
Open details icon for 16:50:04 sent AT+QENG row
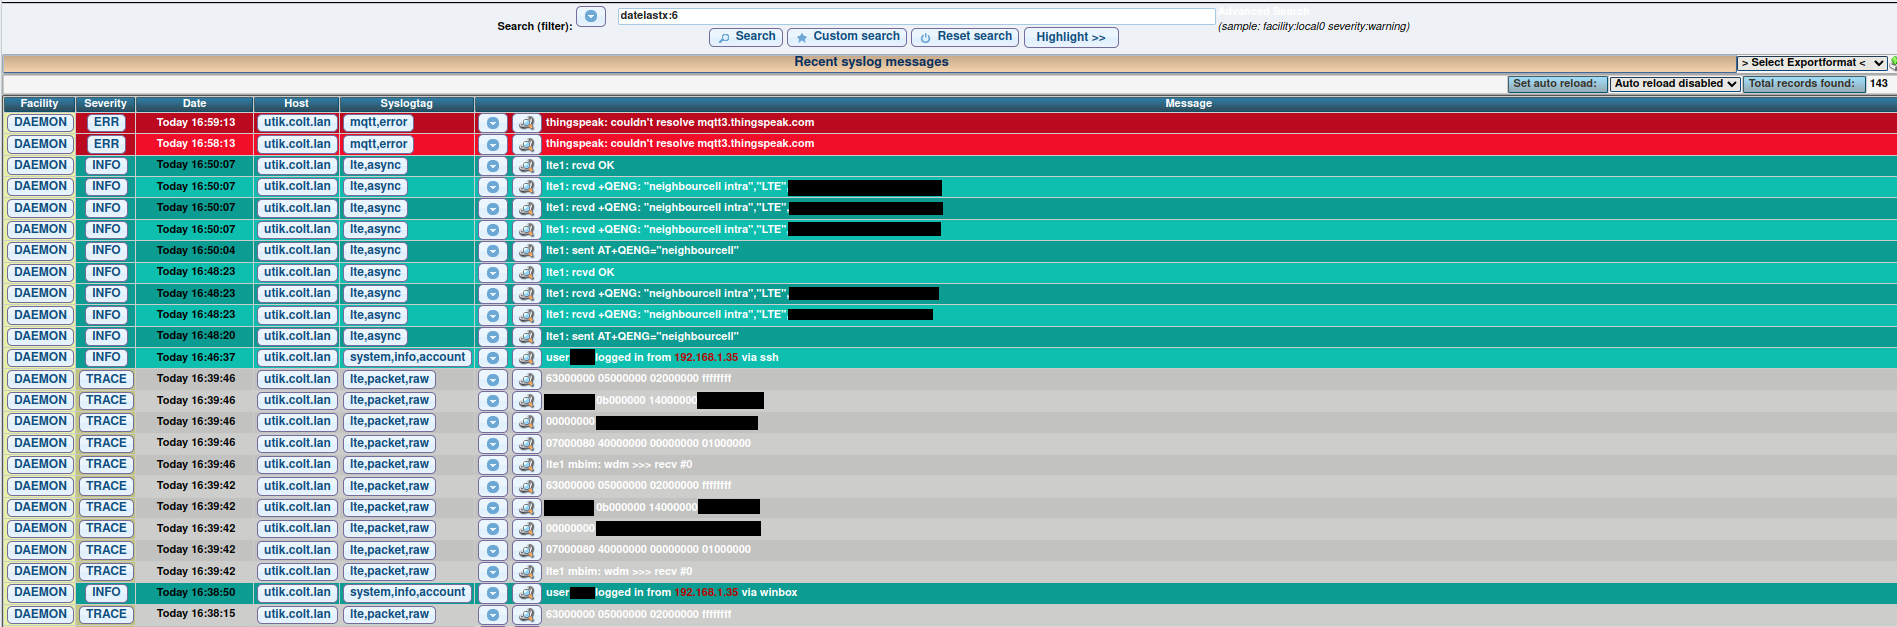(526, 251)
